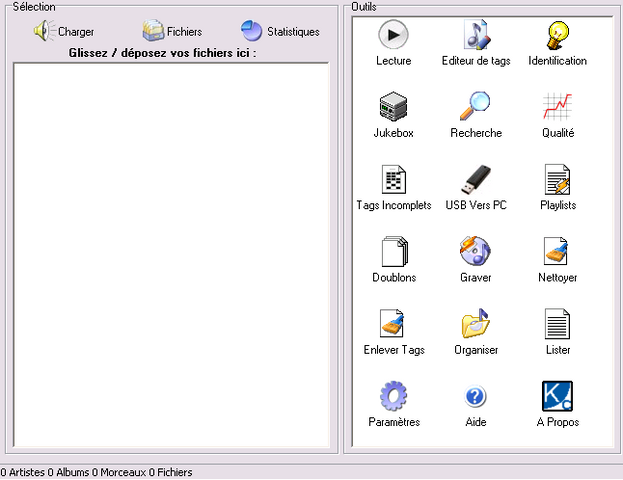Open the USB Vers PC tool
623x480 pixels.
(476, 187)
